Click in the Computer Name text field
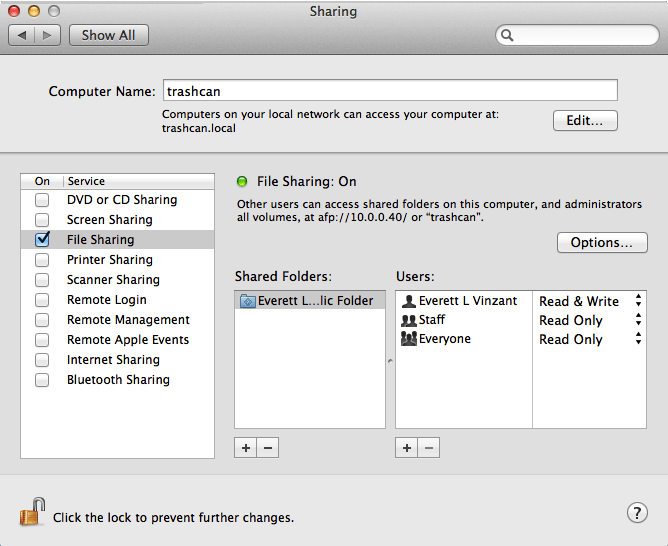Screen dimensions: 668x546 tap(390, 91)
